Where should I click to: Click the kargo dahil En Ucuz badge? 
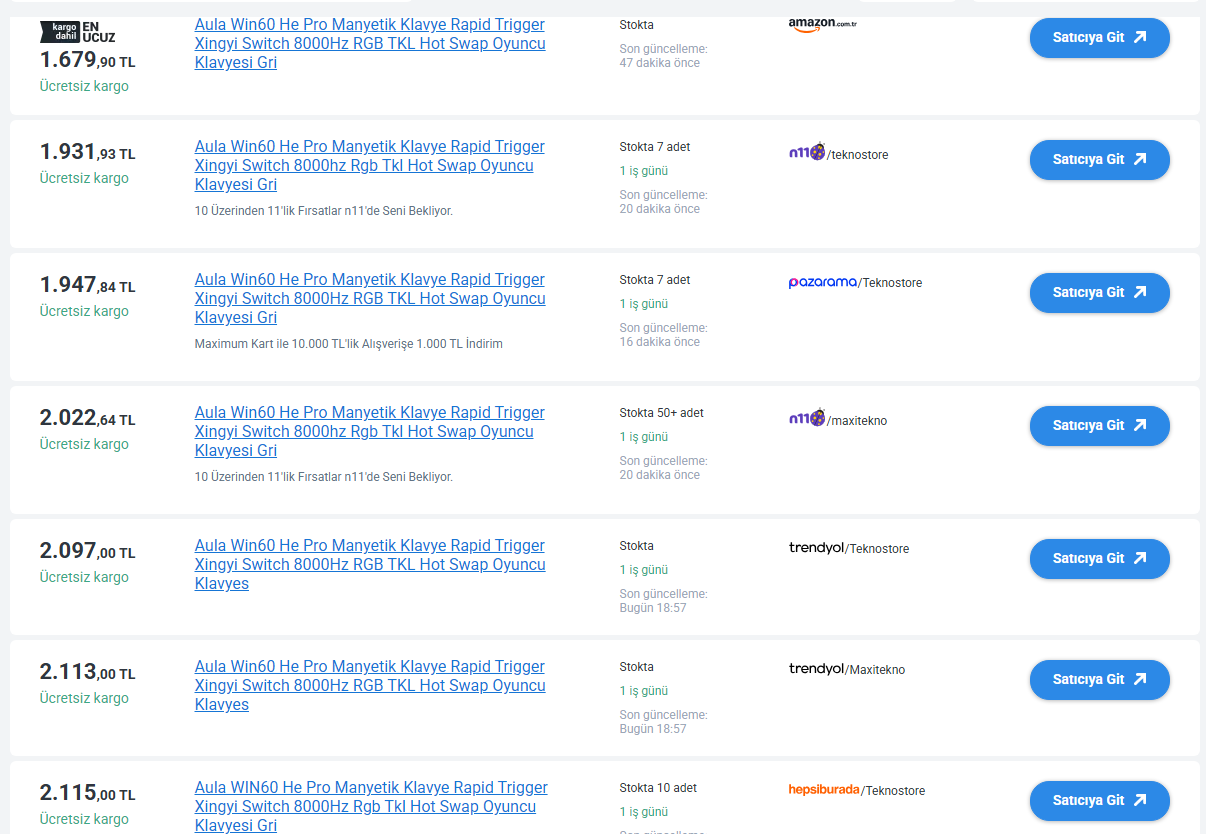pos(77,31)
